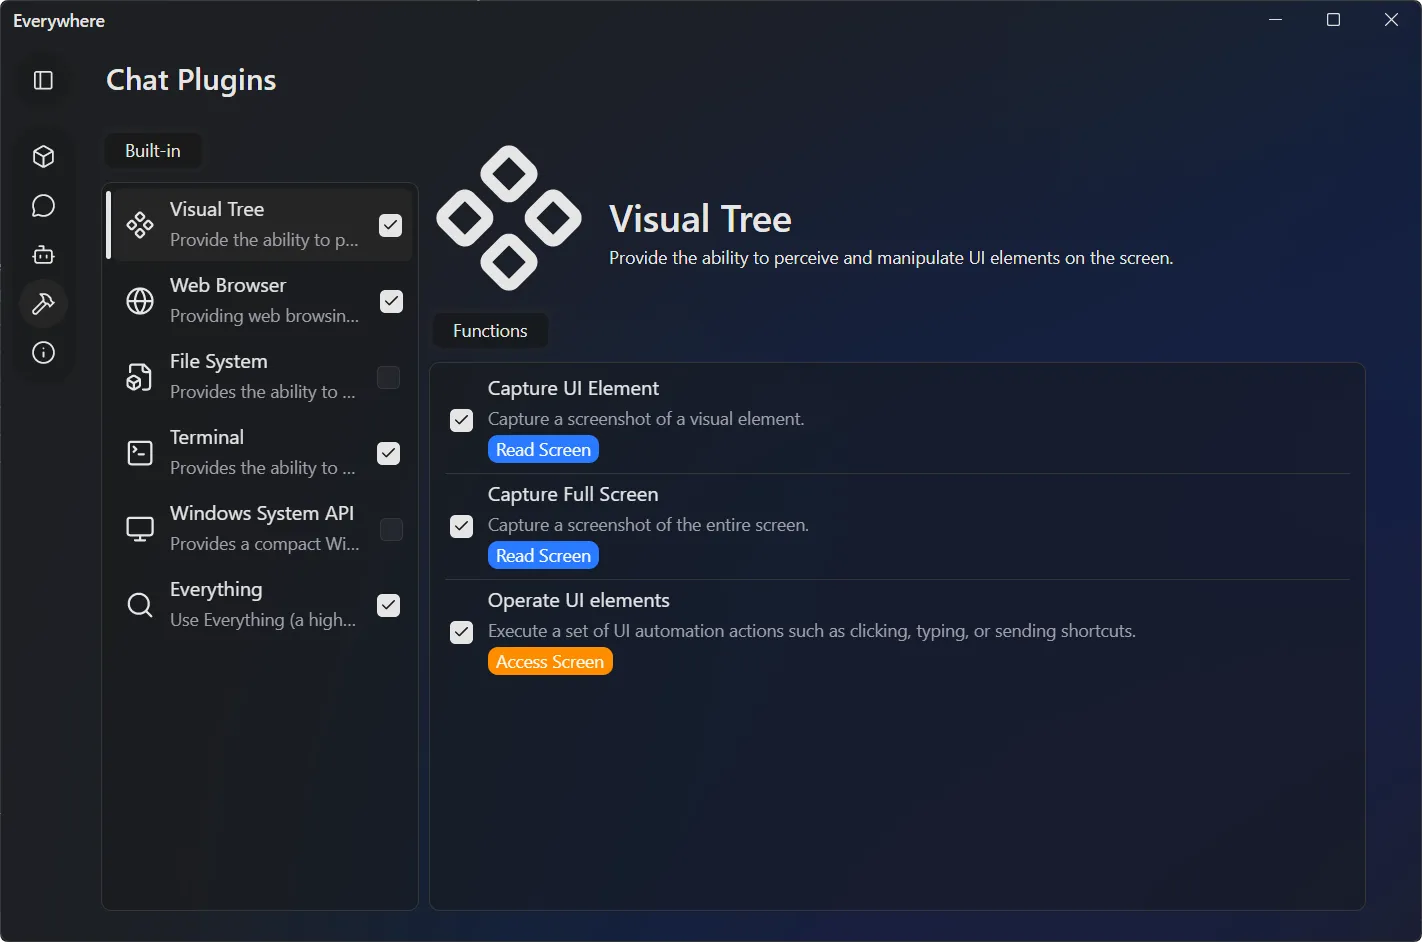Click the Access Screen permission badge
Screen dimensions: 1422x942
(x=549, y=661)
